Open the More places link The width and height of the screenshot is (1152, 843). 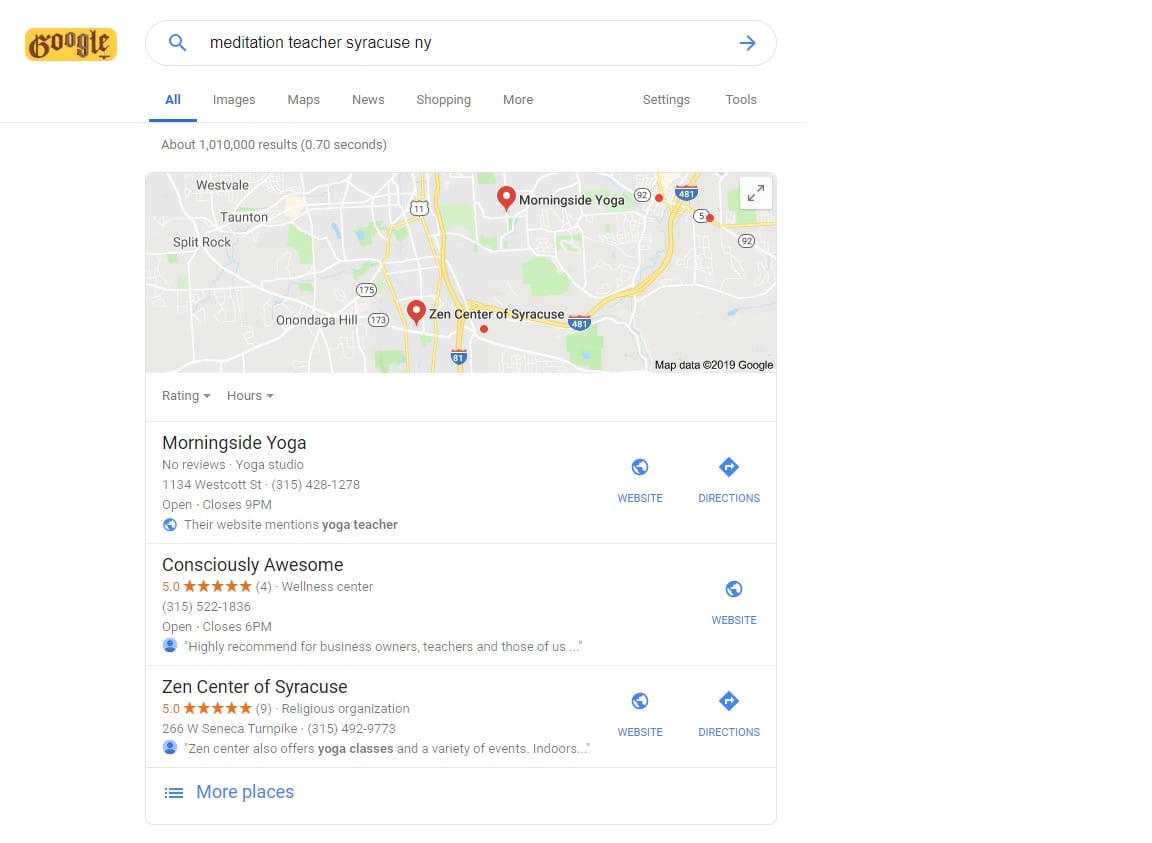pyautogui.click(x=245, y=792)
